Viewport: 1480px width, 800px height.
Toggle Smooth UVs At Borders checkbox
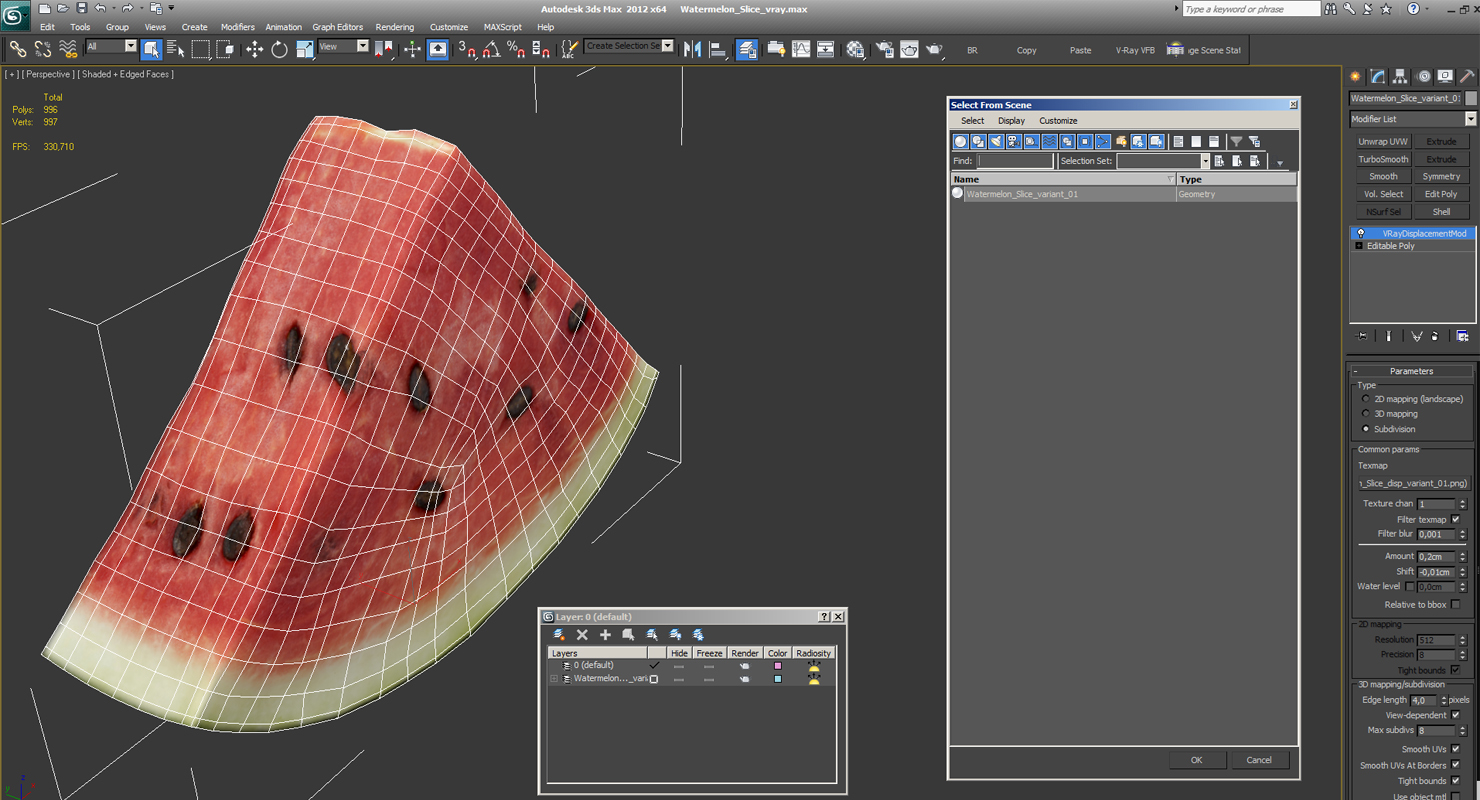(x=1455, y=765)
